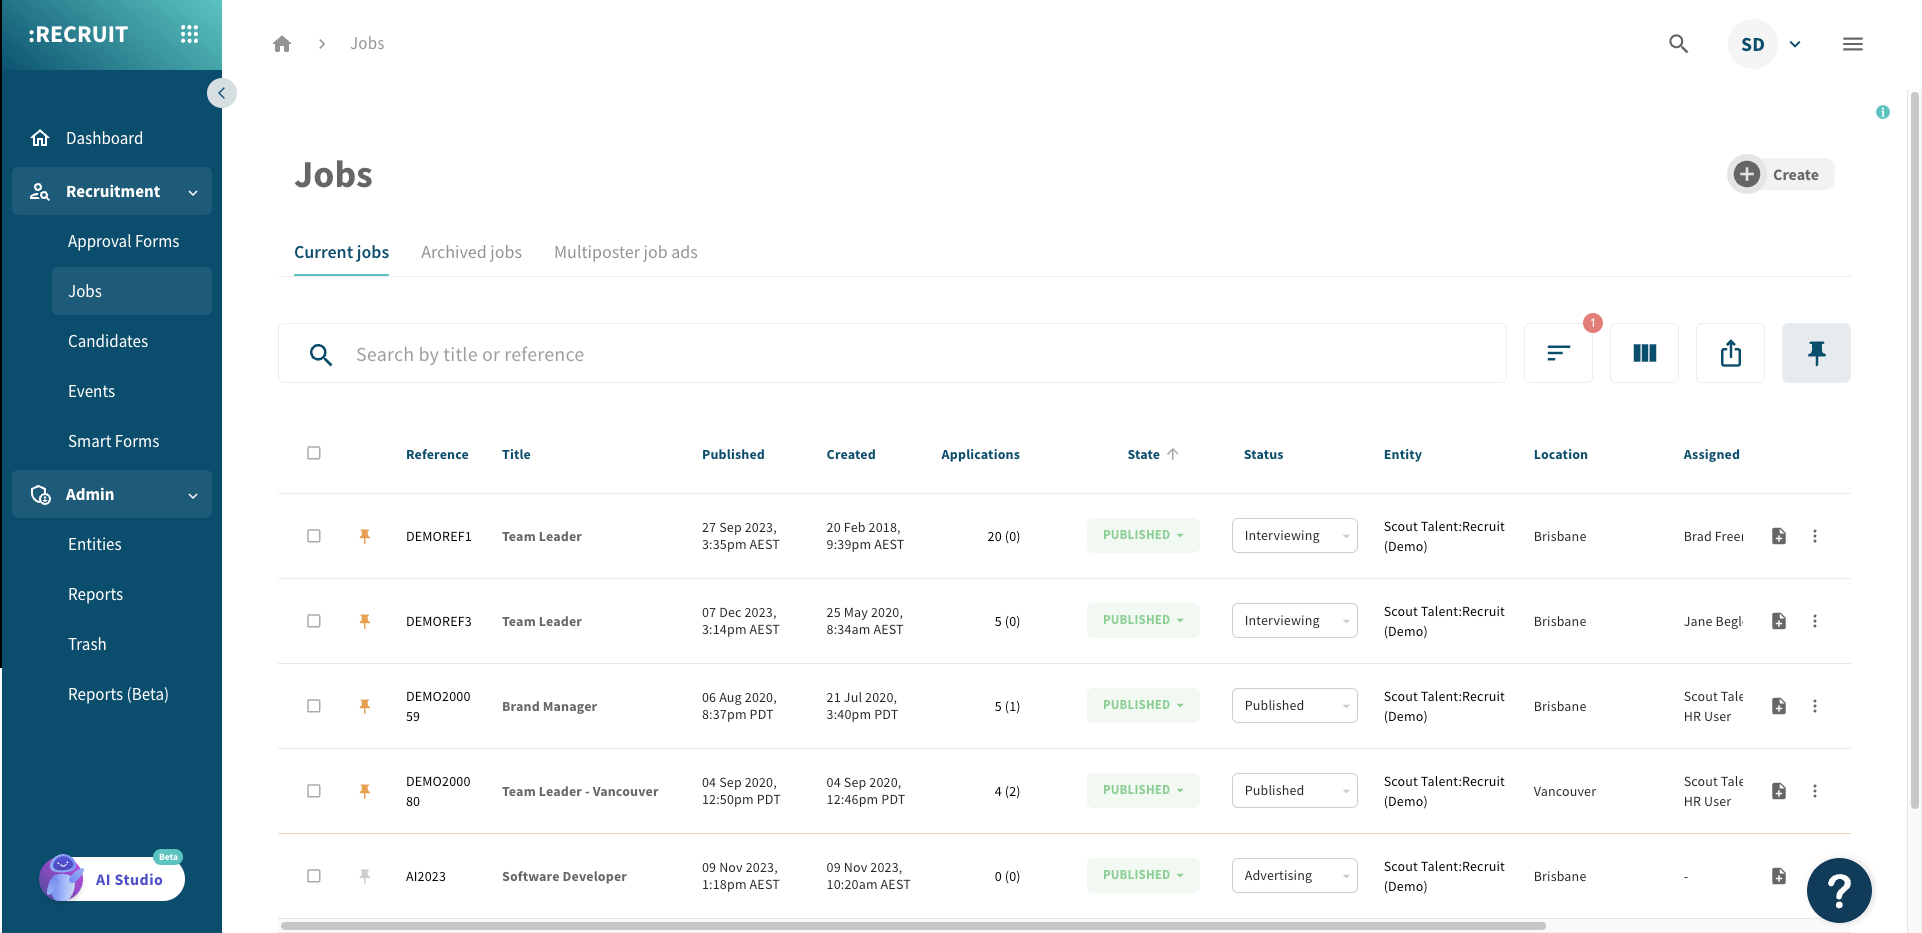Check the DEMOREF1 job row checkbox
This screenshot has width=1922, height=933.
pos(314,536)
